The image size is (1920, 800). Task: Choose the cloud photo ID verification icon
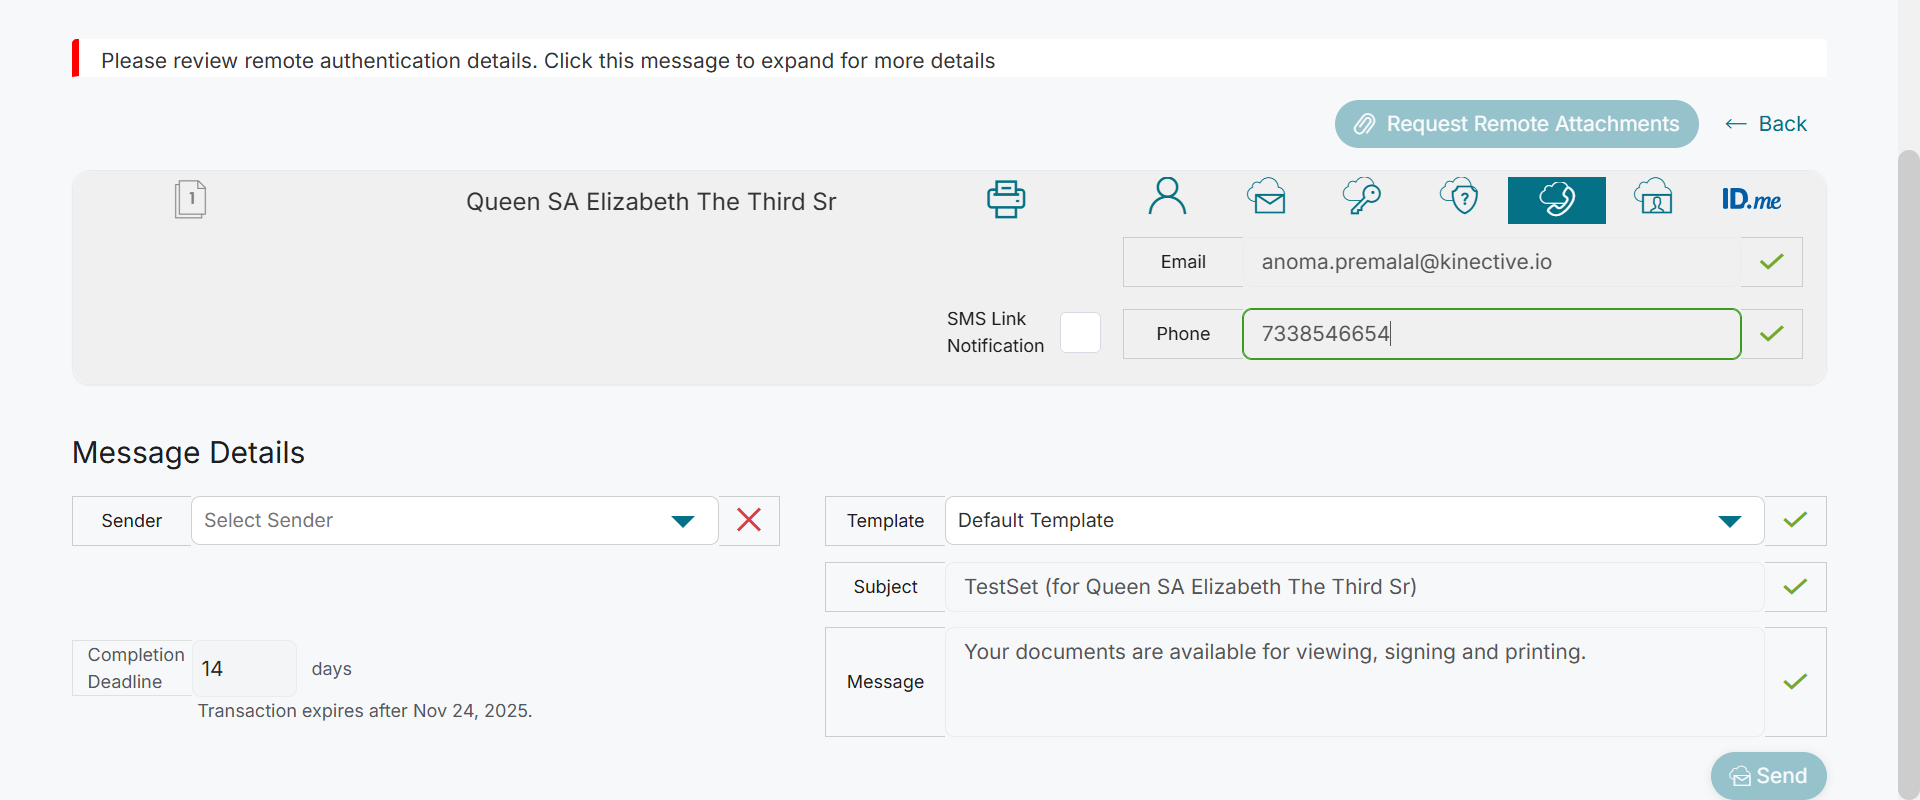click(1653, 197)
